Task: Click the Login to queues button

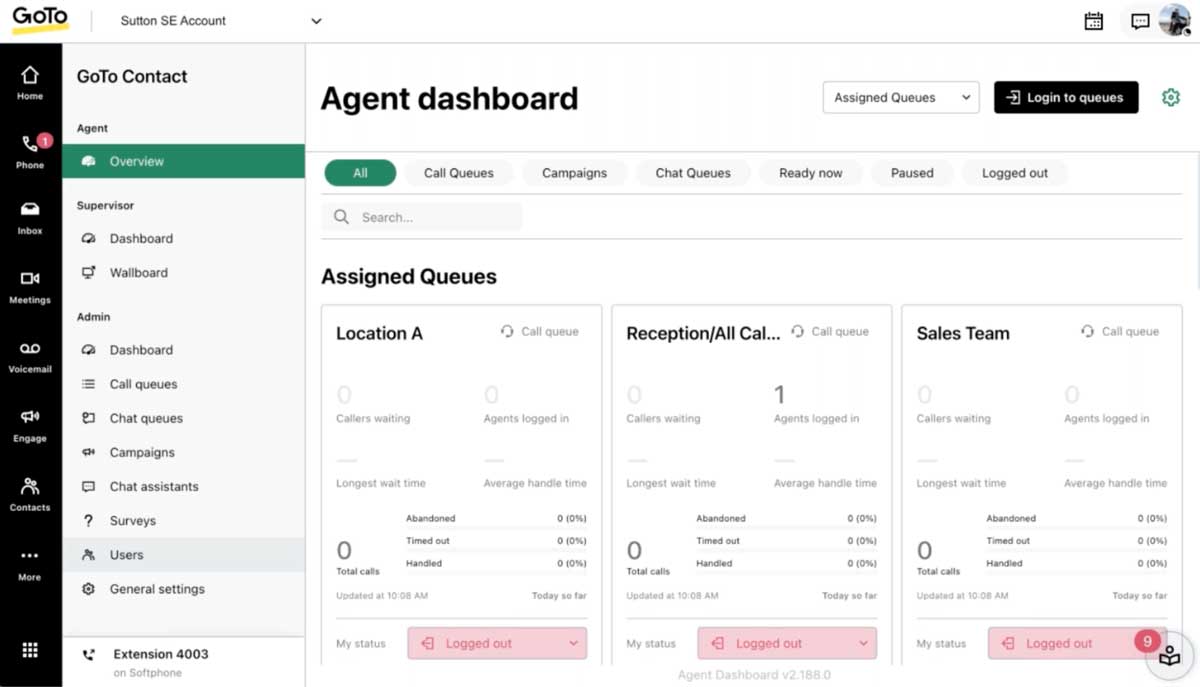Action: [x=1065, y=97]
